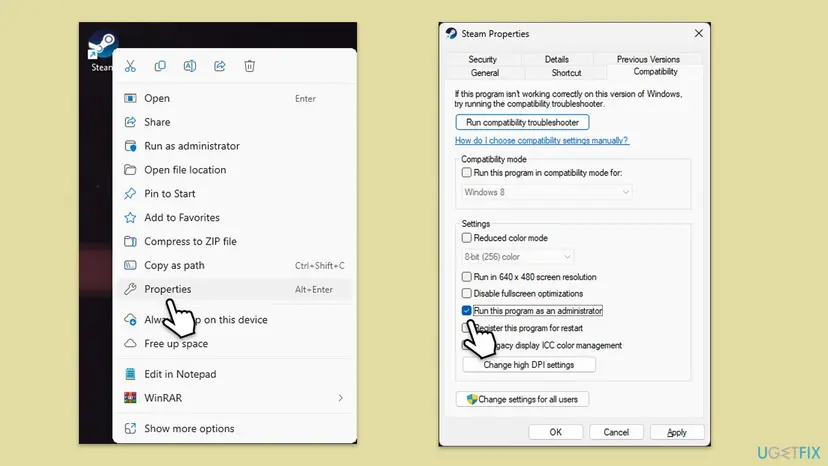Image resolution: width=828 pixels, height=466 pixels.
Task: Open the 8-bit (256) color dropdown
Action: pyautogui.click(x=518, y=257)
